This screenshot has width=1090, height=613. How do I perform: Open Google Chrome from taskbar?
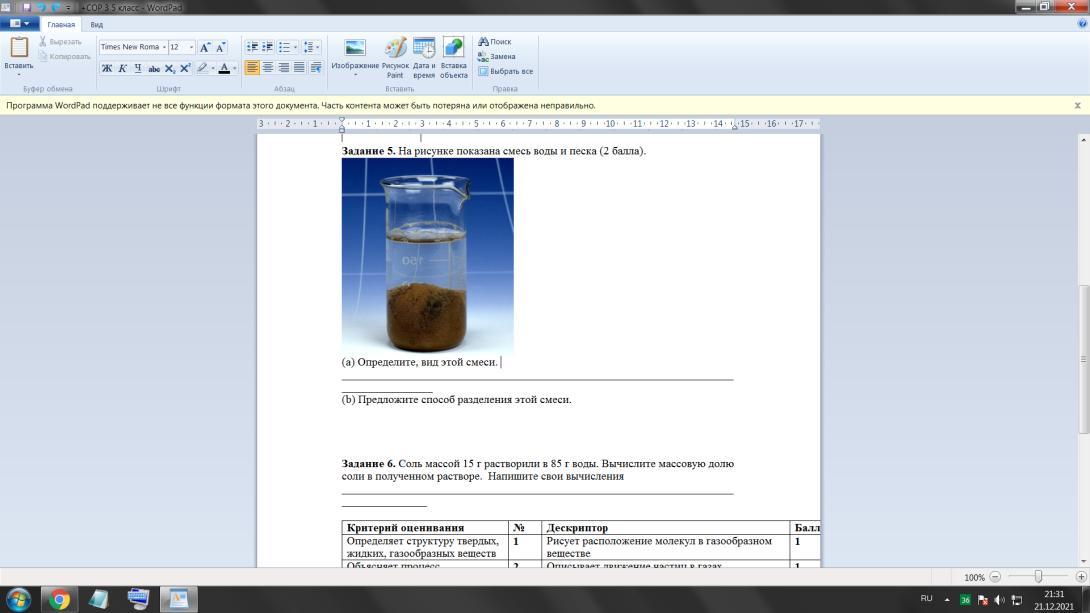coord(59,599)
